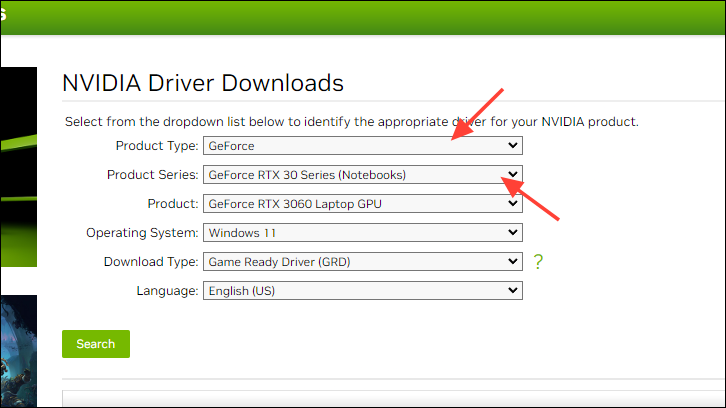Click the "Download Type:" label
Viewport: 726px width, 408px height.
point(150,262)
